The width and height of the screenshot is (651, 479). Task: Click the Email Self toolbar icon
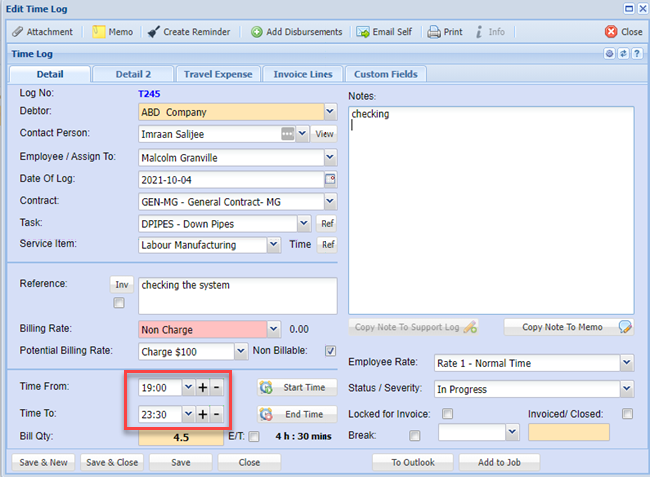coord(363,32)
